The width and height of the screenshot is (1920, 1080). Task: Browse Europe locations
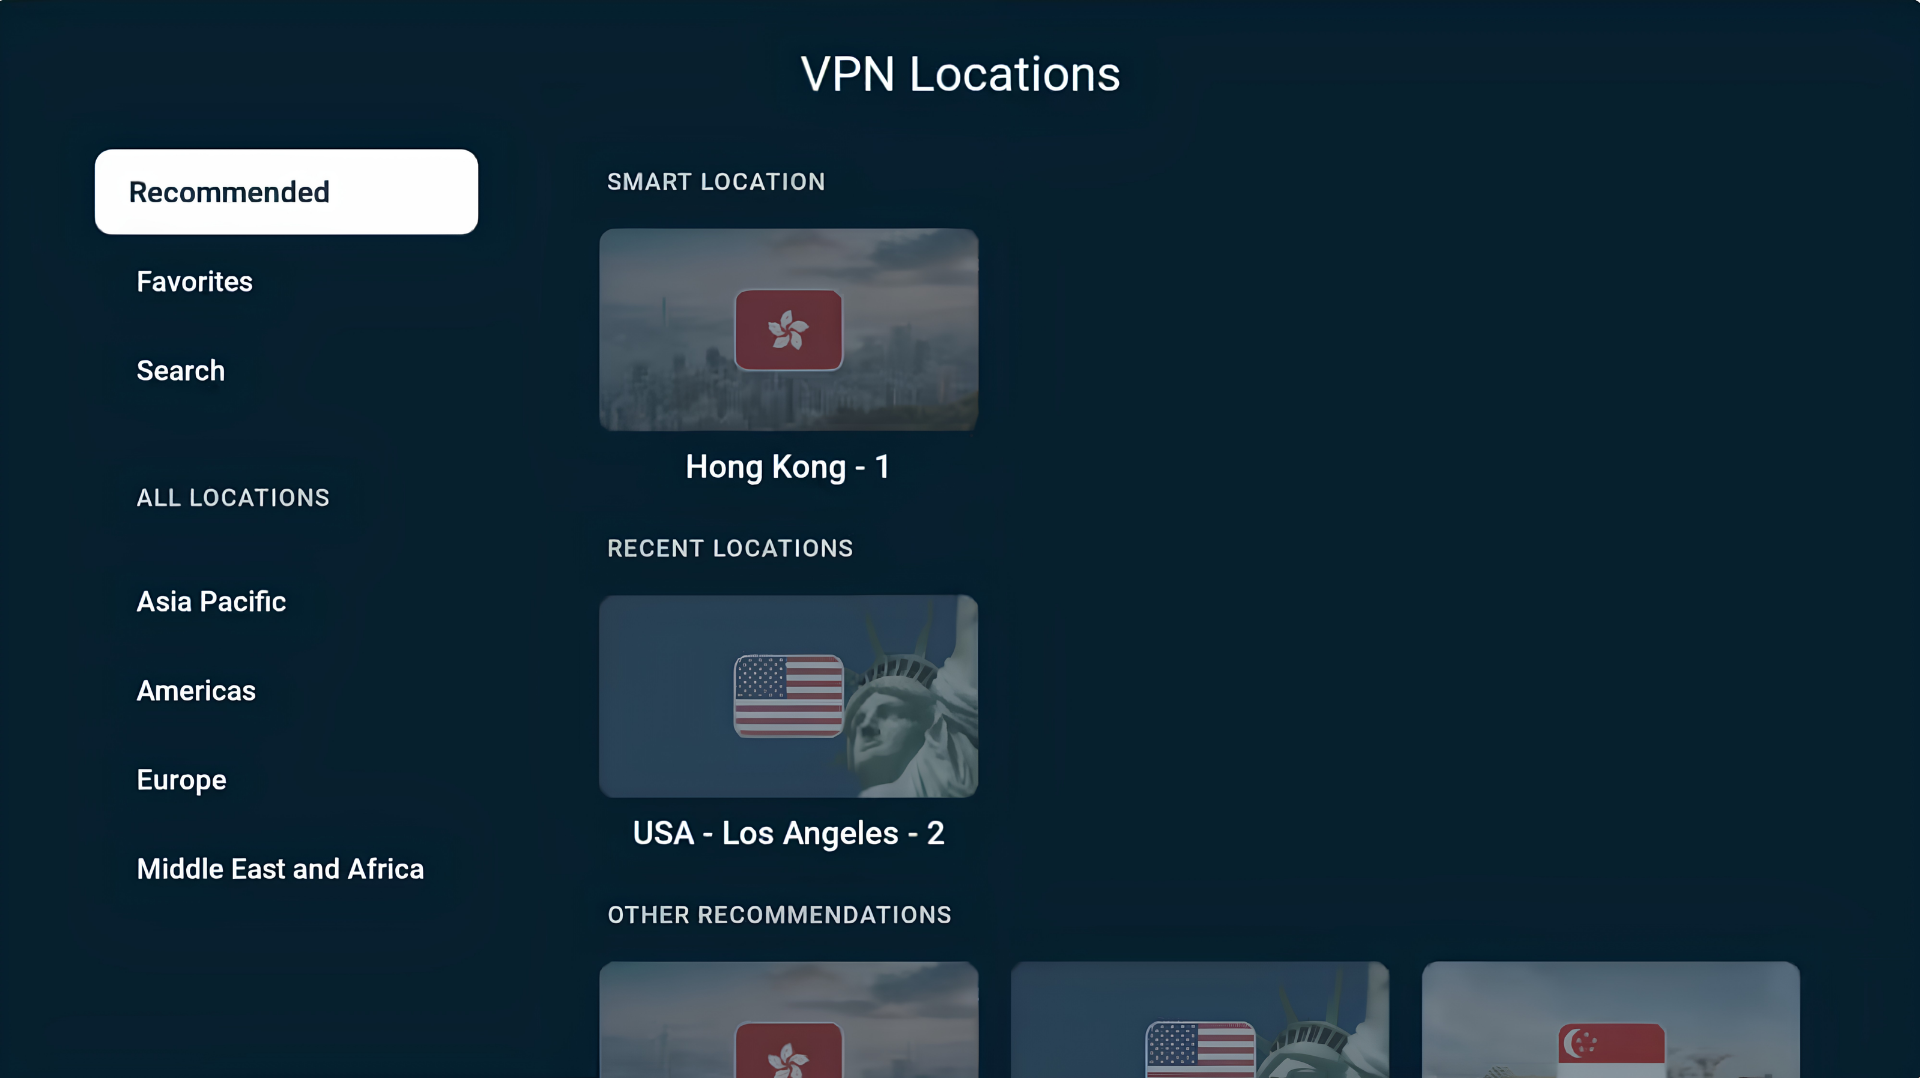point(181,780)
